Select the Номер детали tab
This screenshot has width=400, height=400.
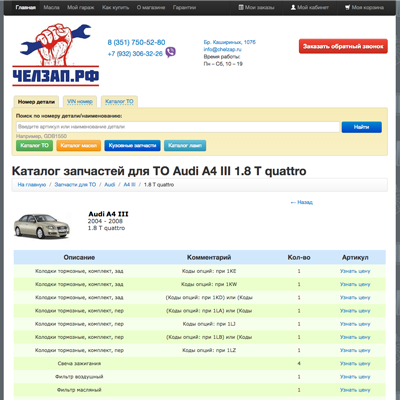click(x=36, y=102)
